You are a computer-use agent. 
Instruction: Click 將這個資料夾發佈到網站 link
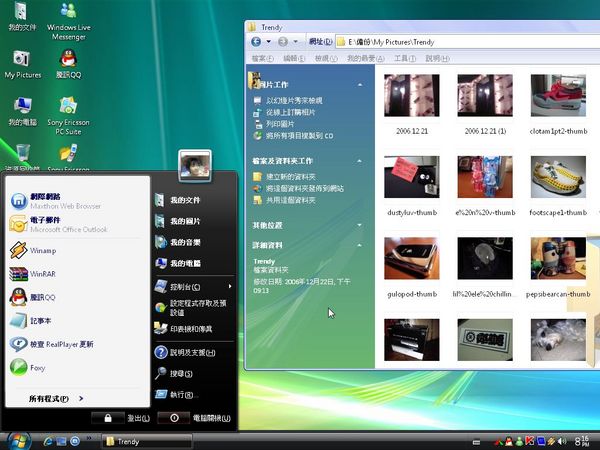[305, 189]
